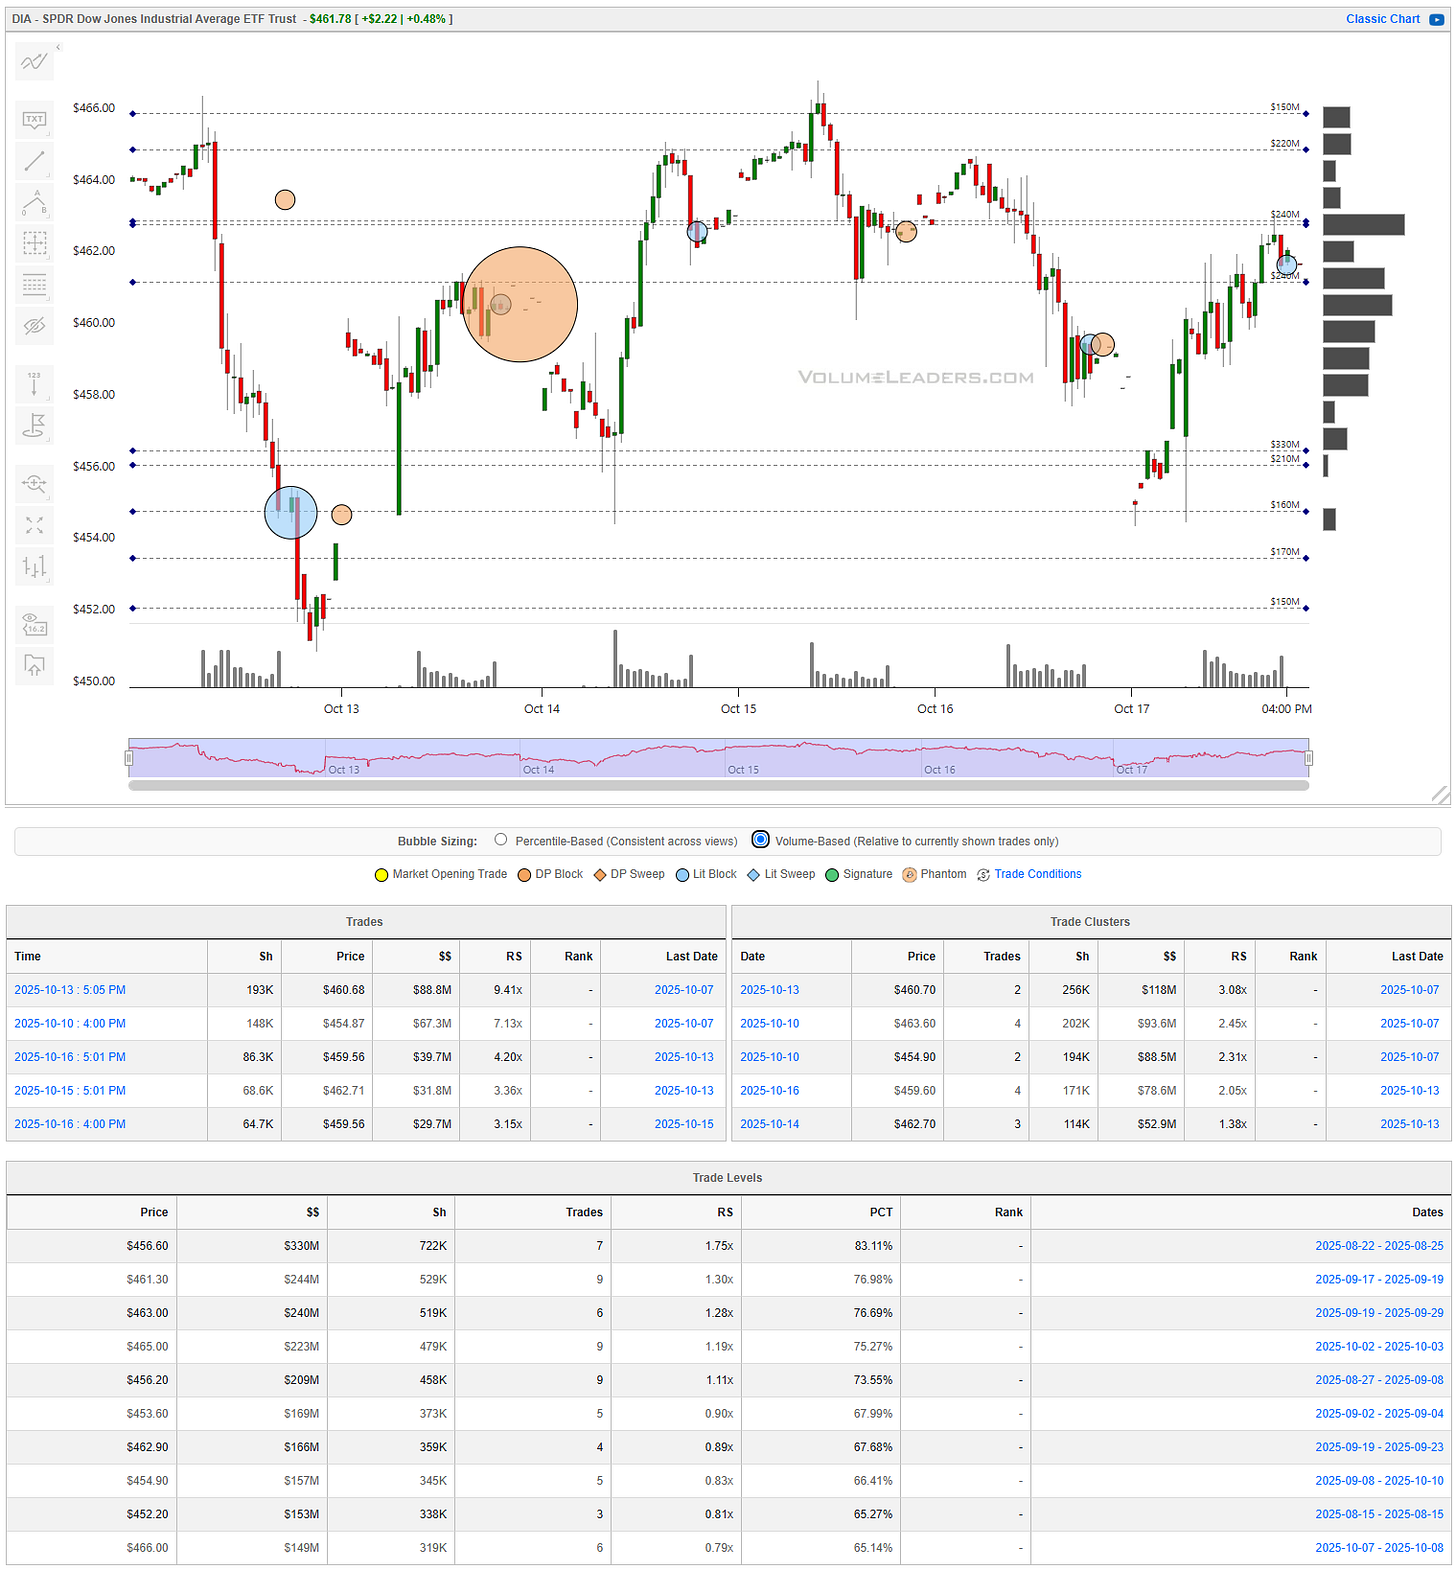1456x1569 pixels.
Task: Select the 0-A-B pattern drawing tool
Action: pyautogui.click(x=34, y=202)
